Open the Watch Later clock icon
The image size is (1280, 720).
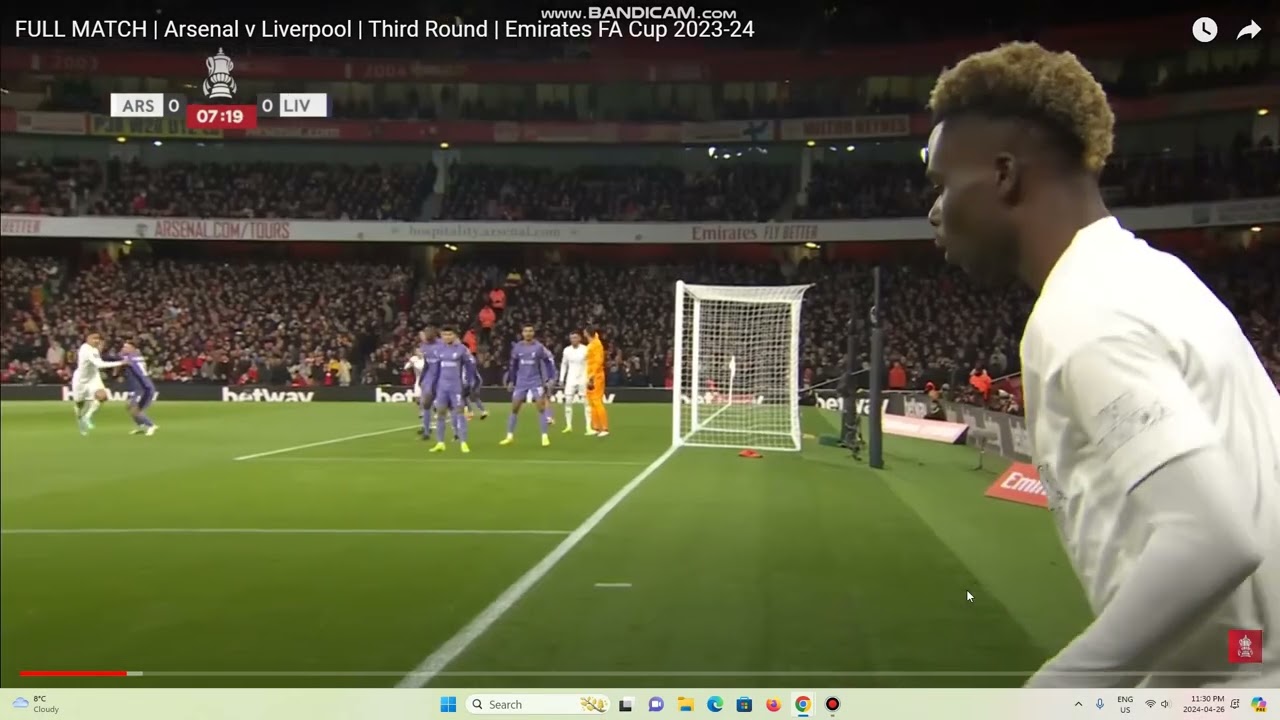coord(1204,30)
